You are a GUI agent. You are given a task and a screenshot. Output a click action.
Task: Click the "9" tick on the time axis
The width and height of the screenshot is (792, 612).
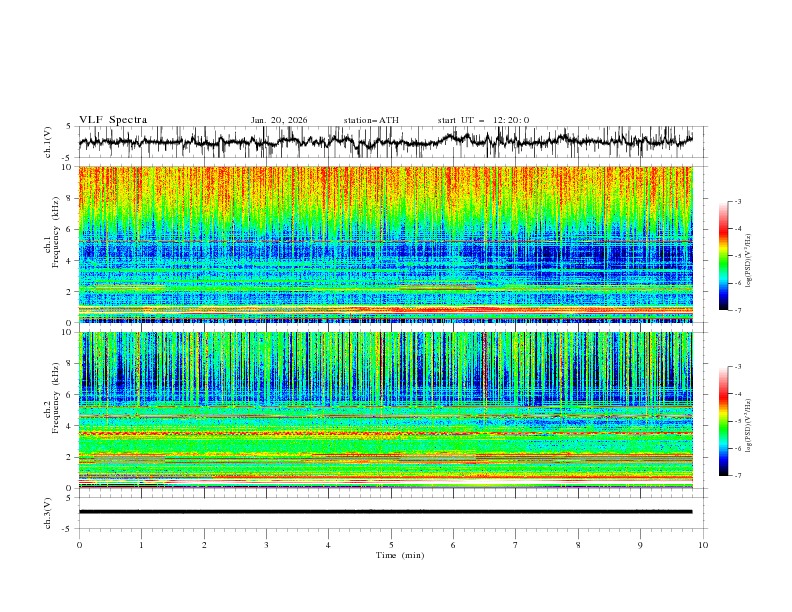pyautogui.click(x=640, y=545)
